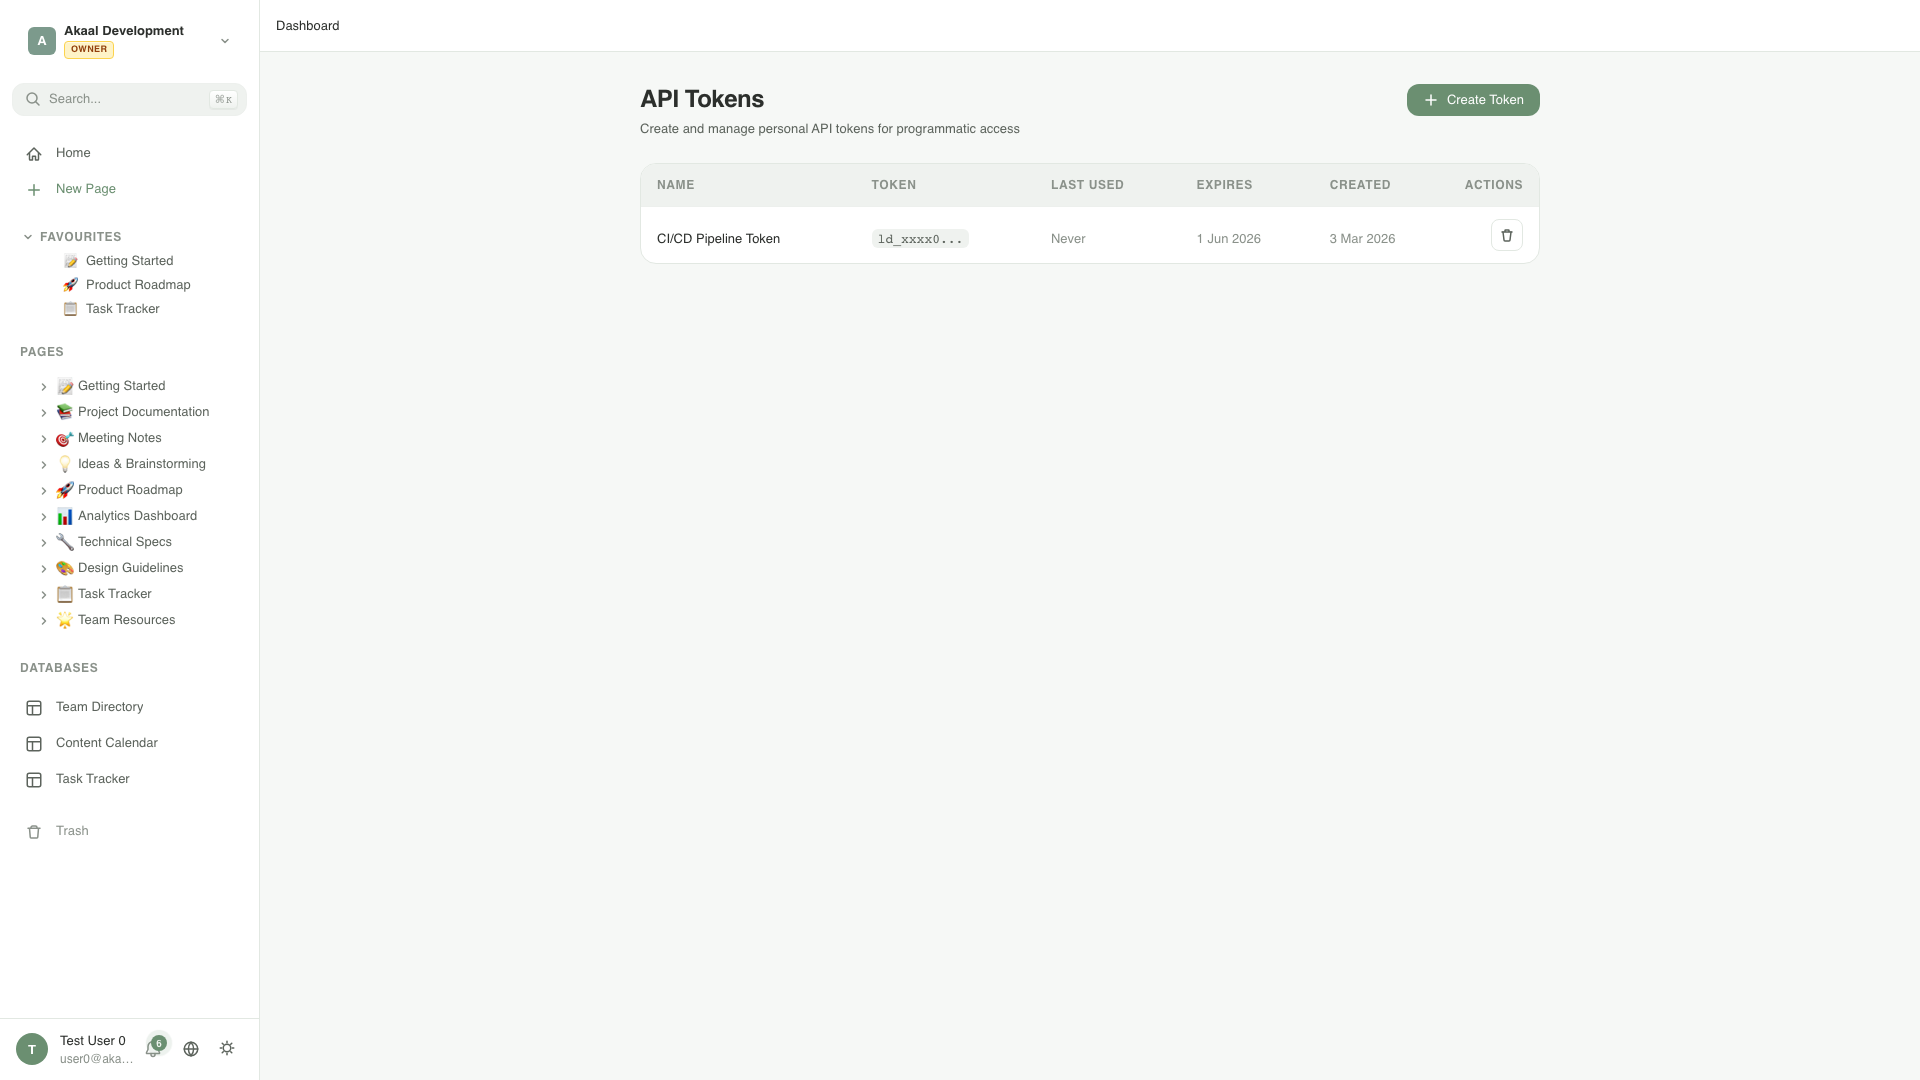
Task: Open settings with the gear icon
Action: [x=227, y=1048]
